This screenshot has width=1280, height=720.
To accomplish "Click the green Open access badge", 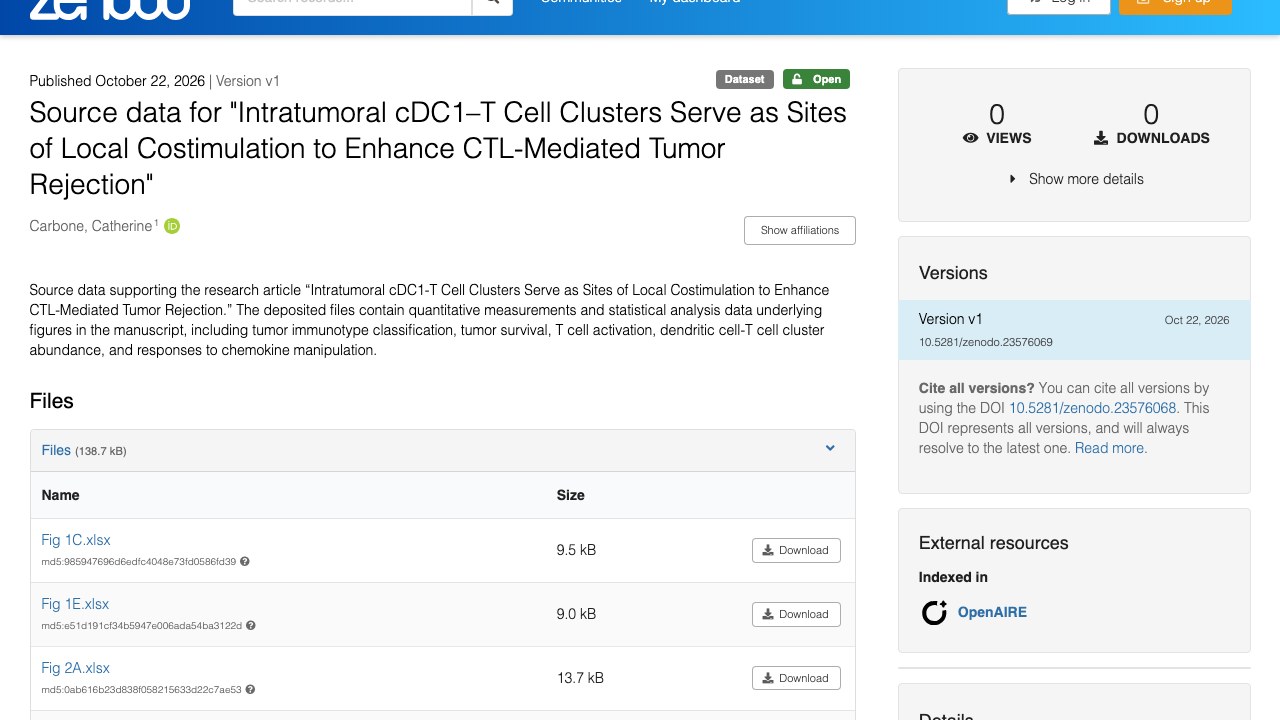I will tap(816, 79).
